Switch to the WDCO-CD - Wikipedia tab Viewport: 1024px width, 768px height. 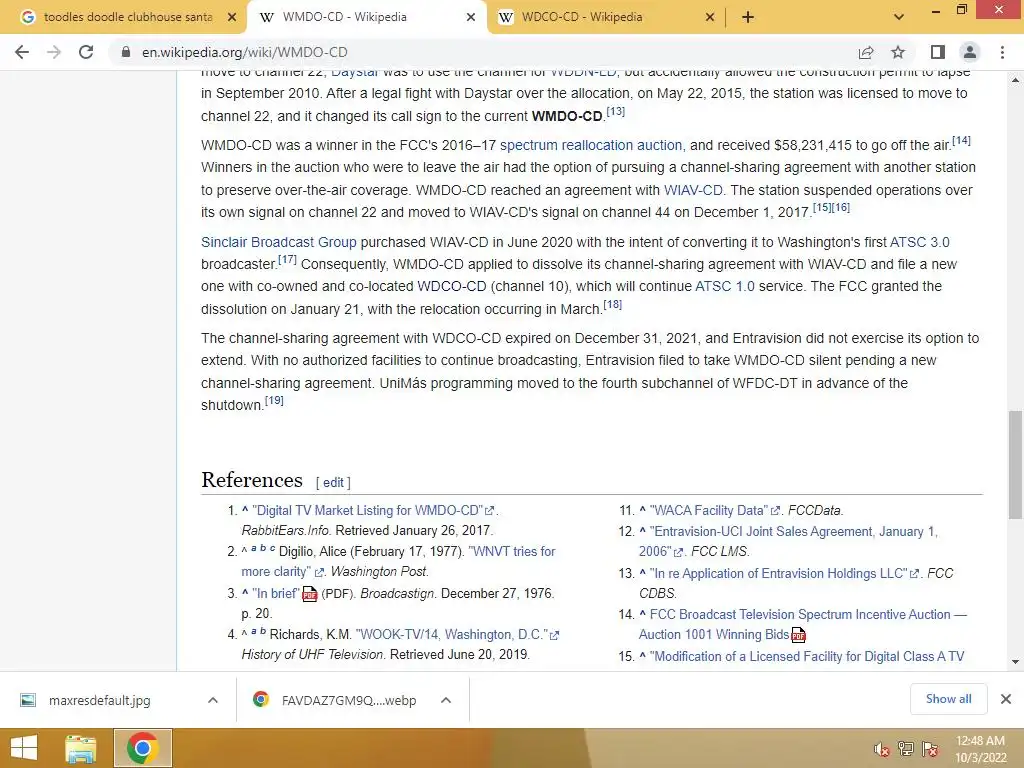click(583, 17)
